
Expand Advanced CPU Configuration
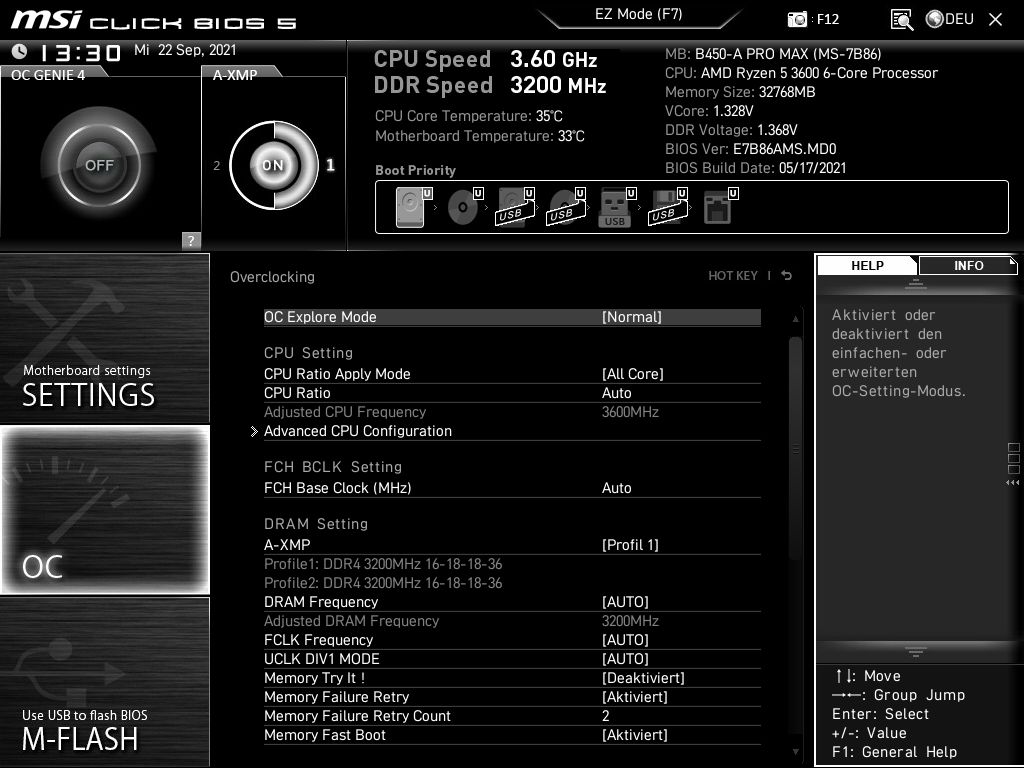(357, 431)
